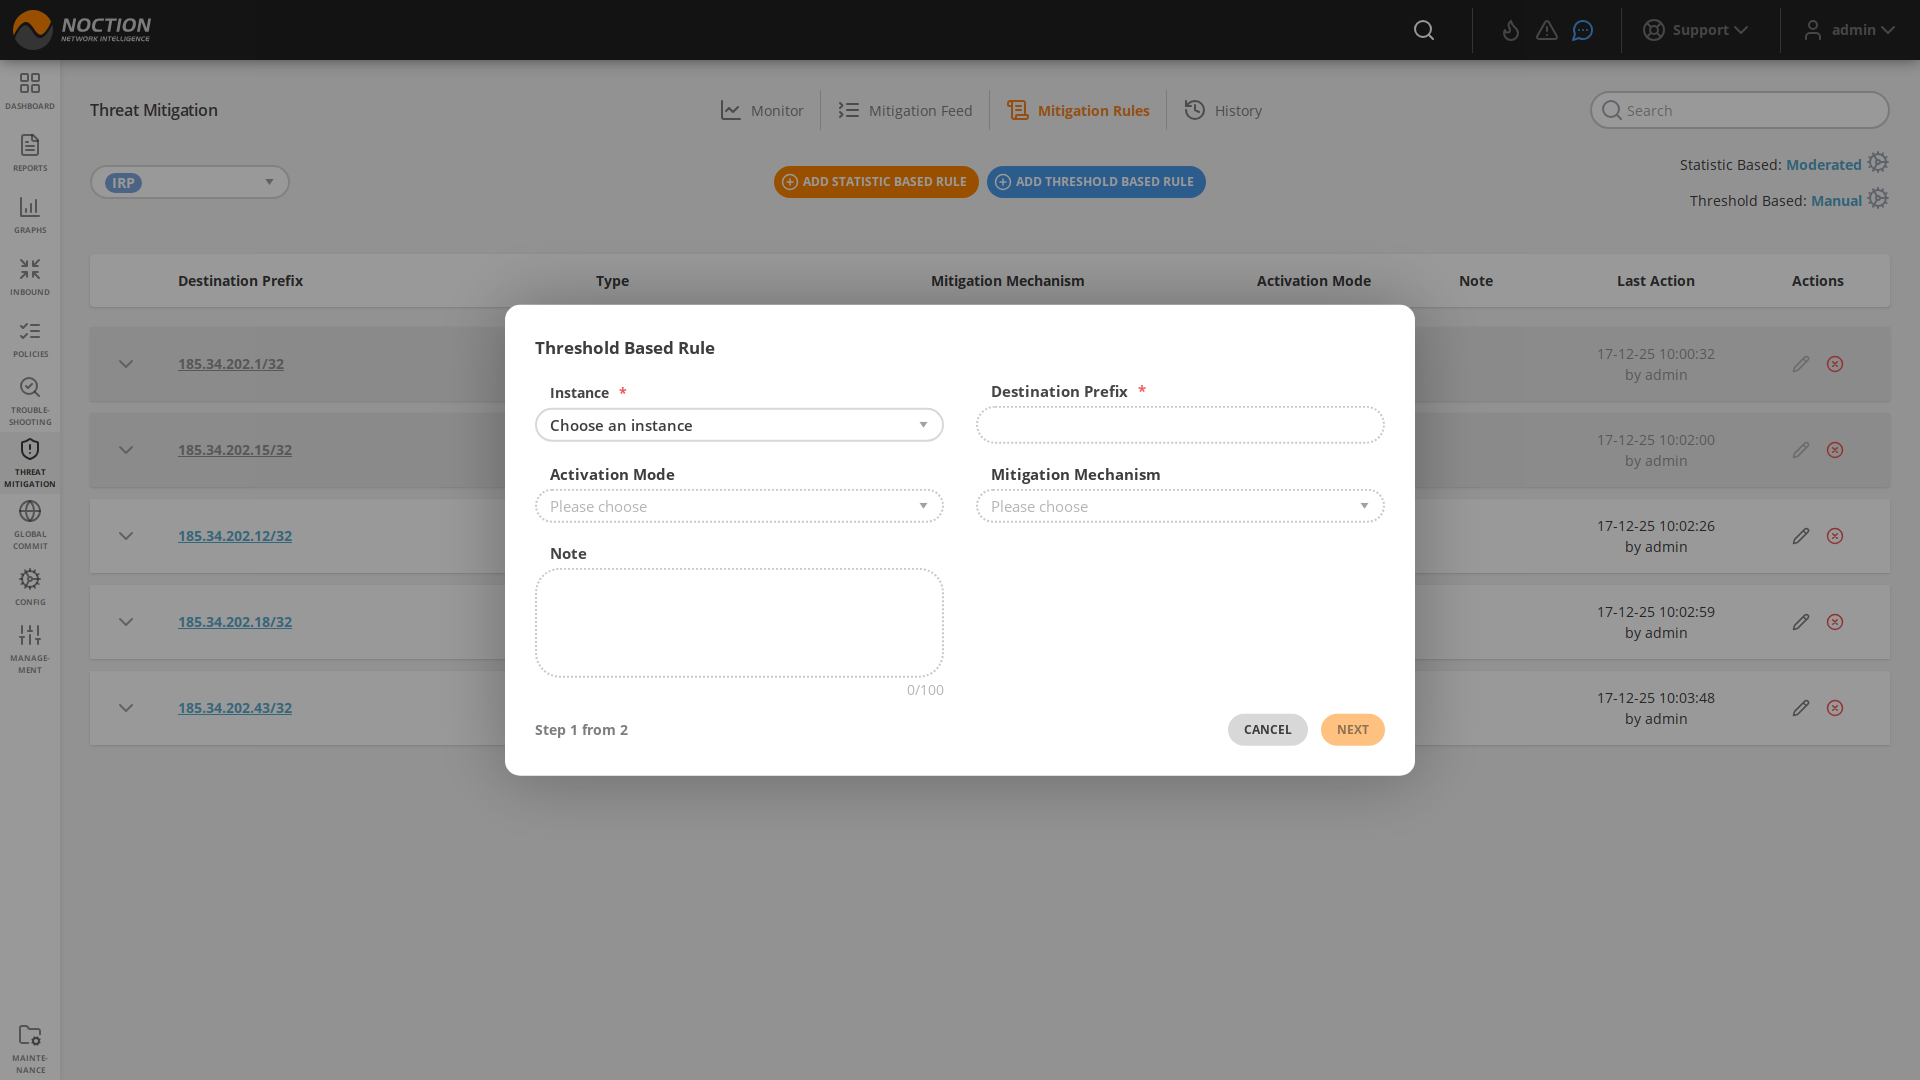1920x1080 pixels.
Task: Open the gear settings beside Statistic Based
Action: click(1879, 162)
